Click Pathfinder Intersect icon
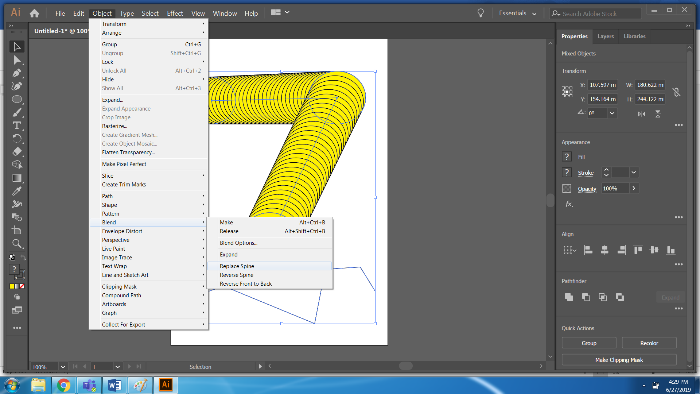700x394 pixels. pos(603,297)
